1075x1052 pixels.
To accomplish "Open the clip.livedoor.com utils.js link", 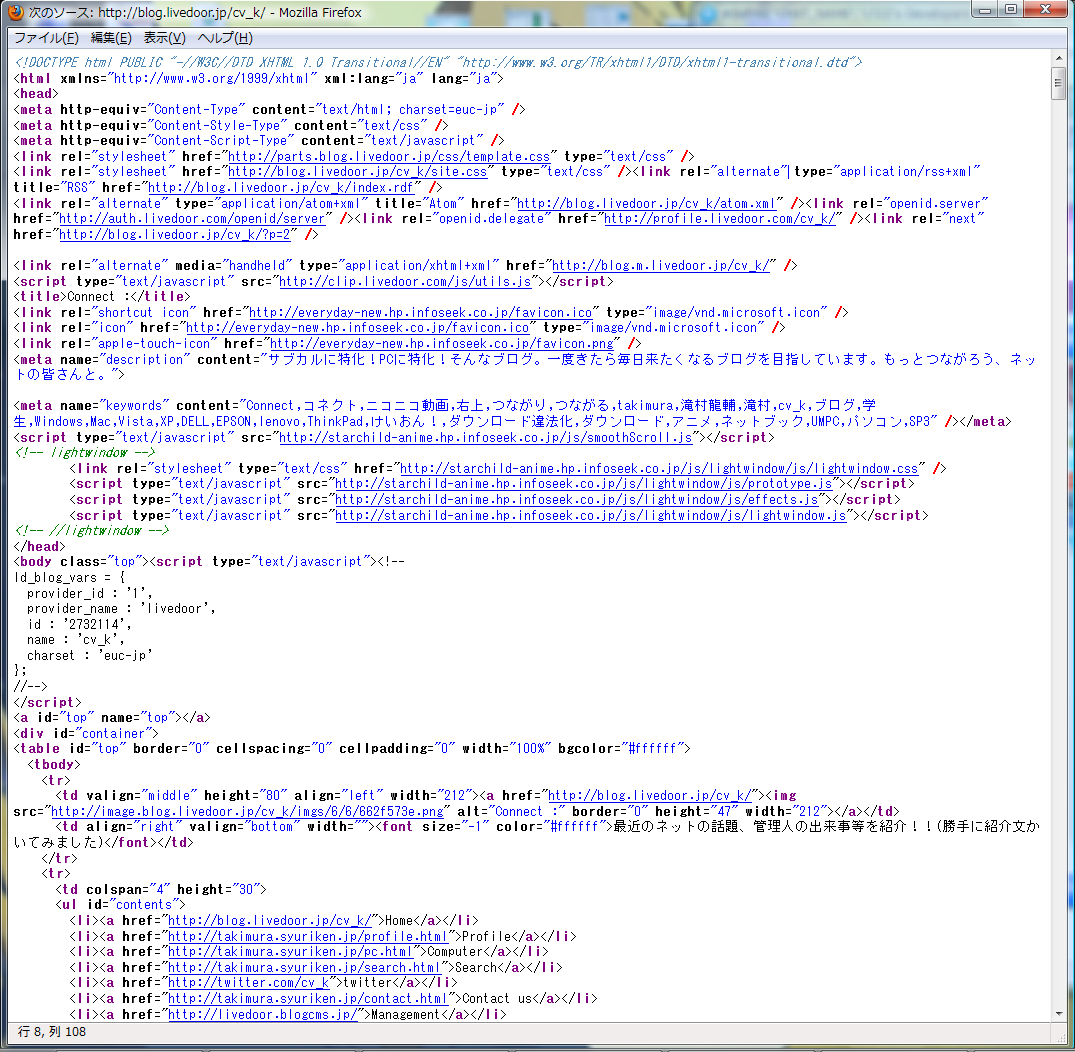I will point(405,281).
